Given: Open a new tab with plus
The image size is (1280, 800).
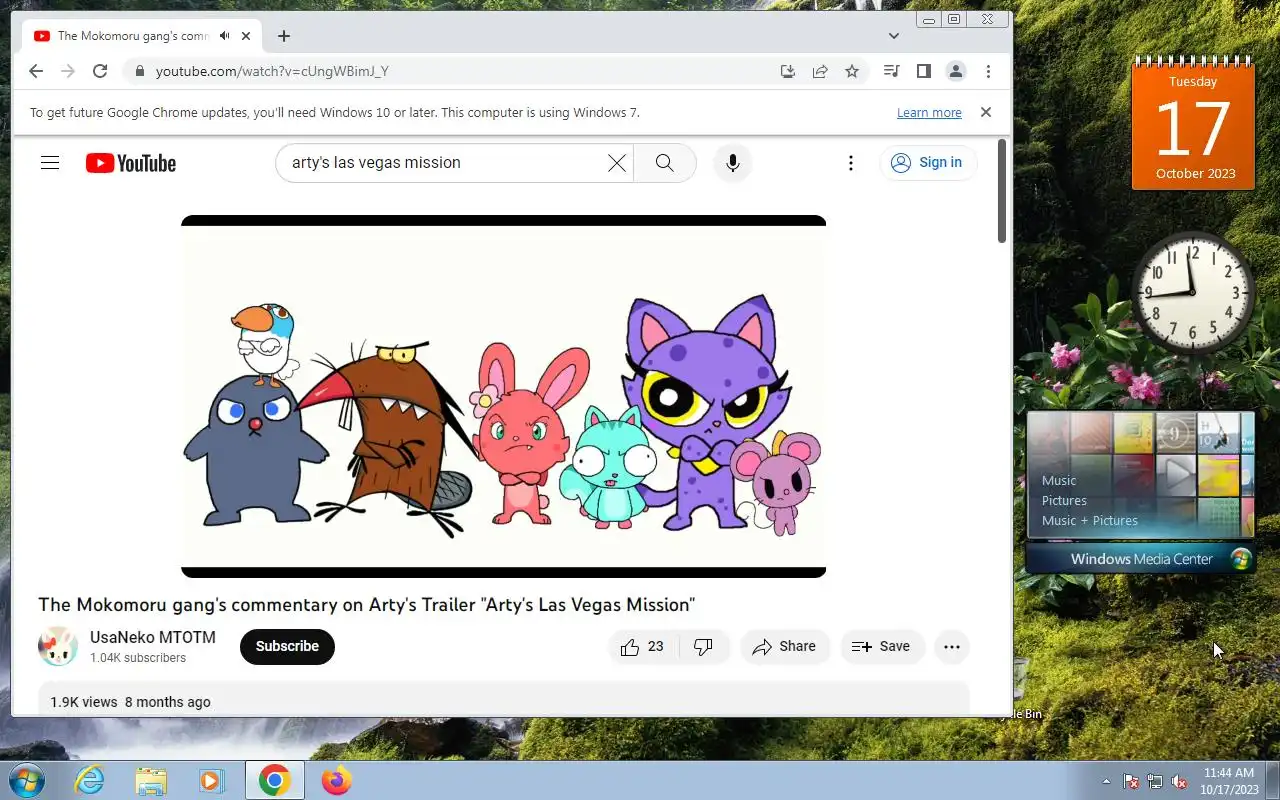Looking at the screenshot, I should 284,36.
